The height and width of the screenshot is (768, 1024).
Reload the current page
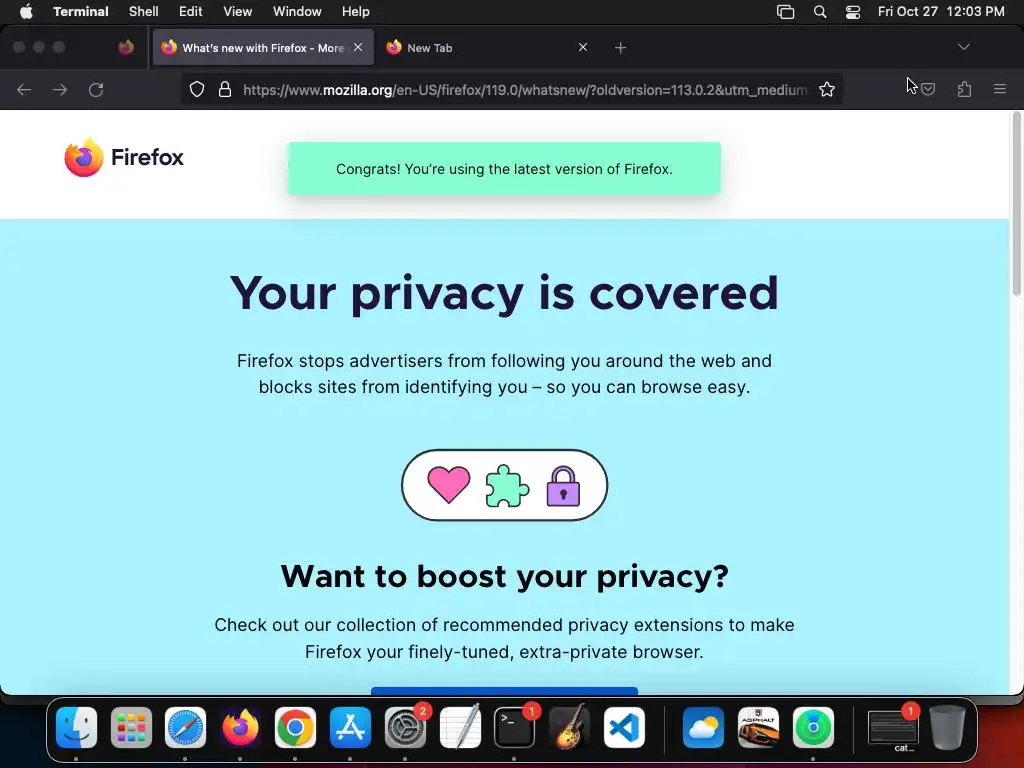tap(96, 89)
